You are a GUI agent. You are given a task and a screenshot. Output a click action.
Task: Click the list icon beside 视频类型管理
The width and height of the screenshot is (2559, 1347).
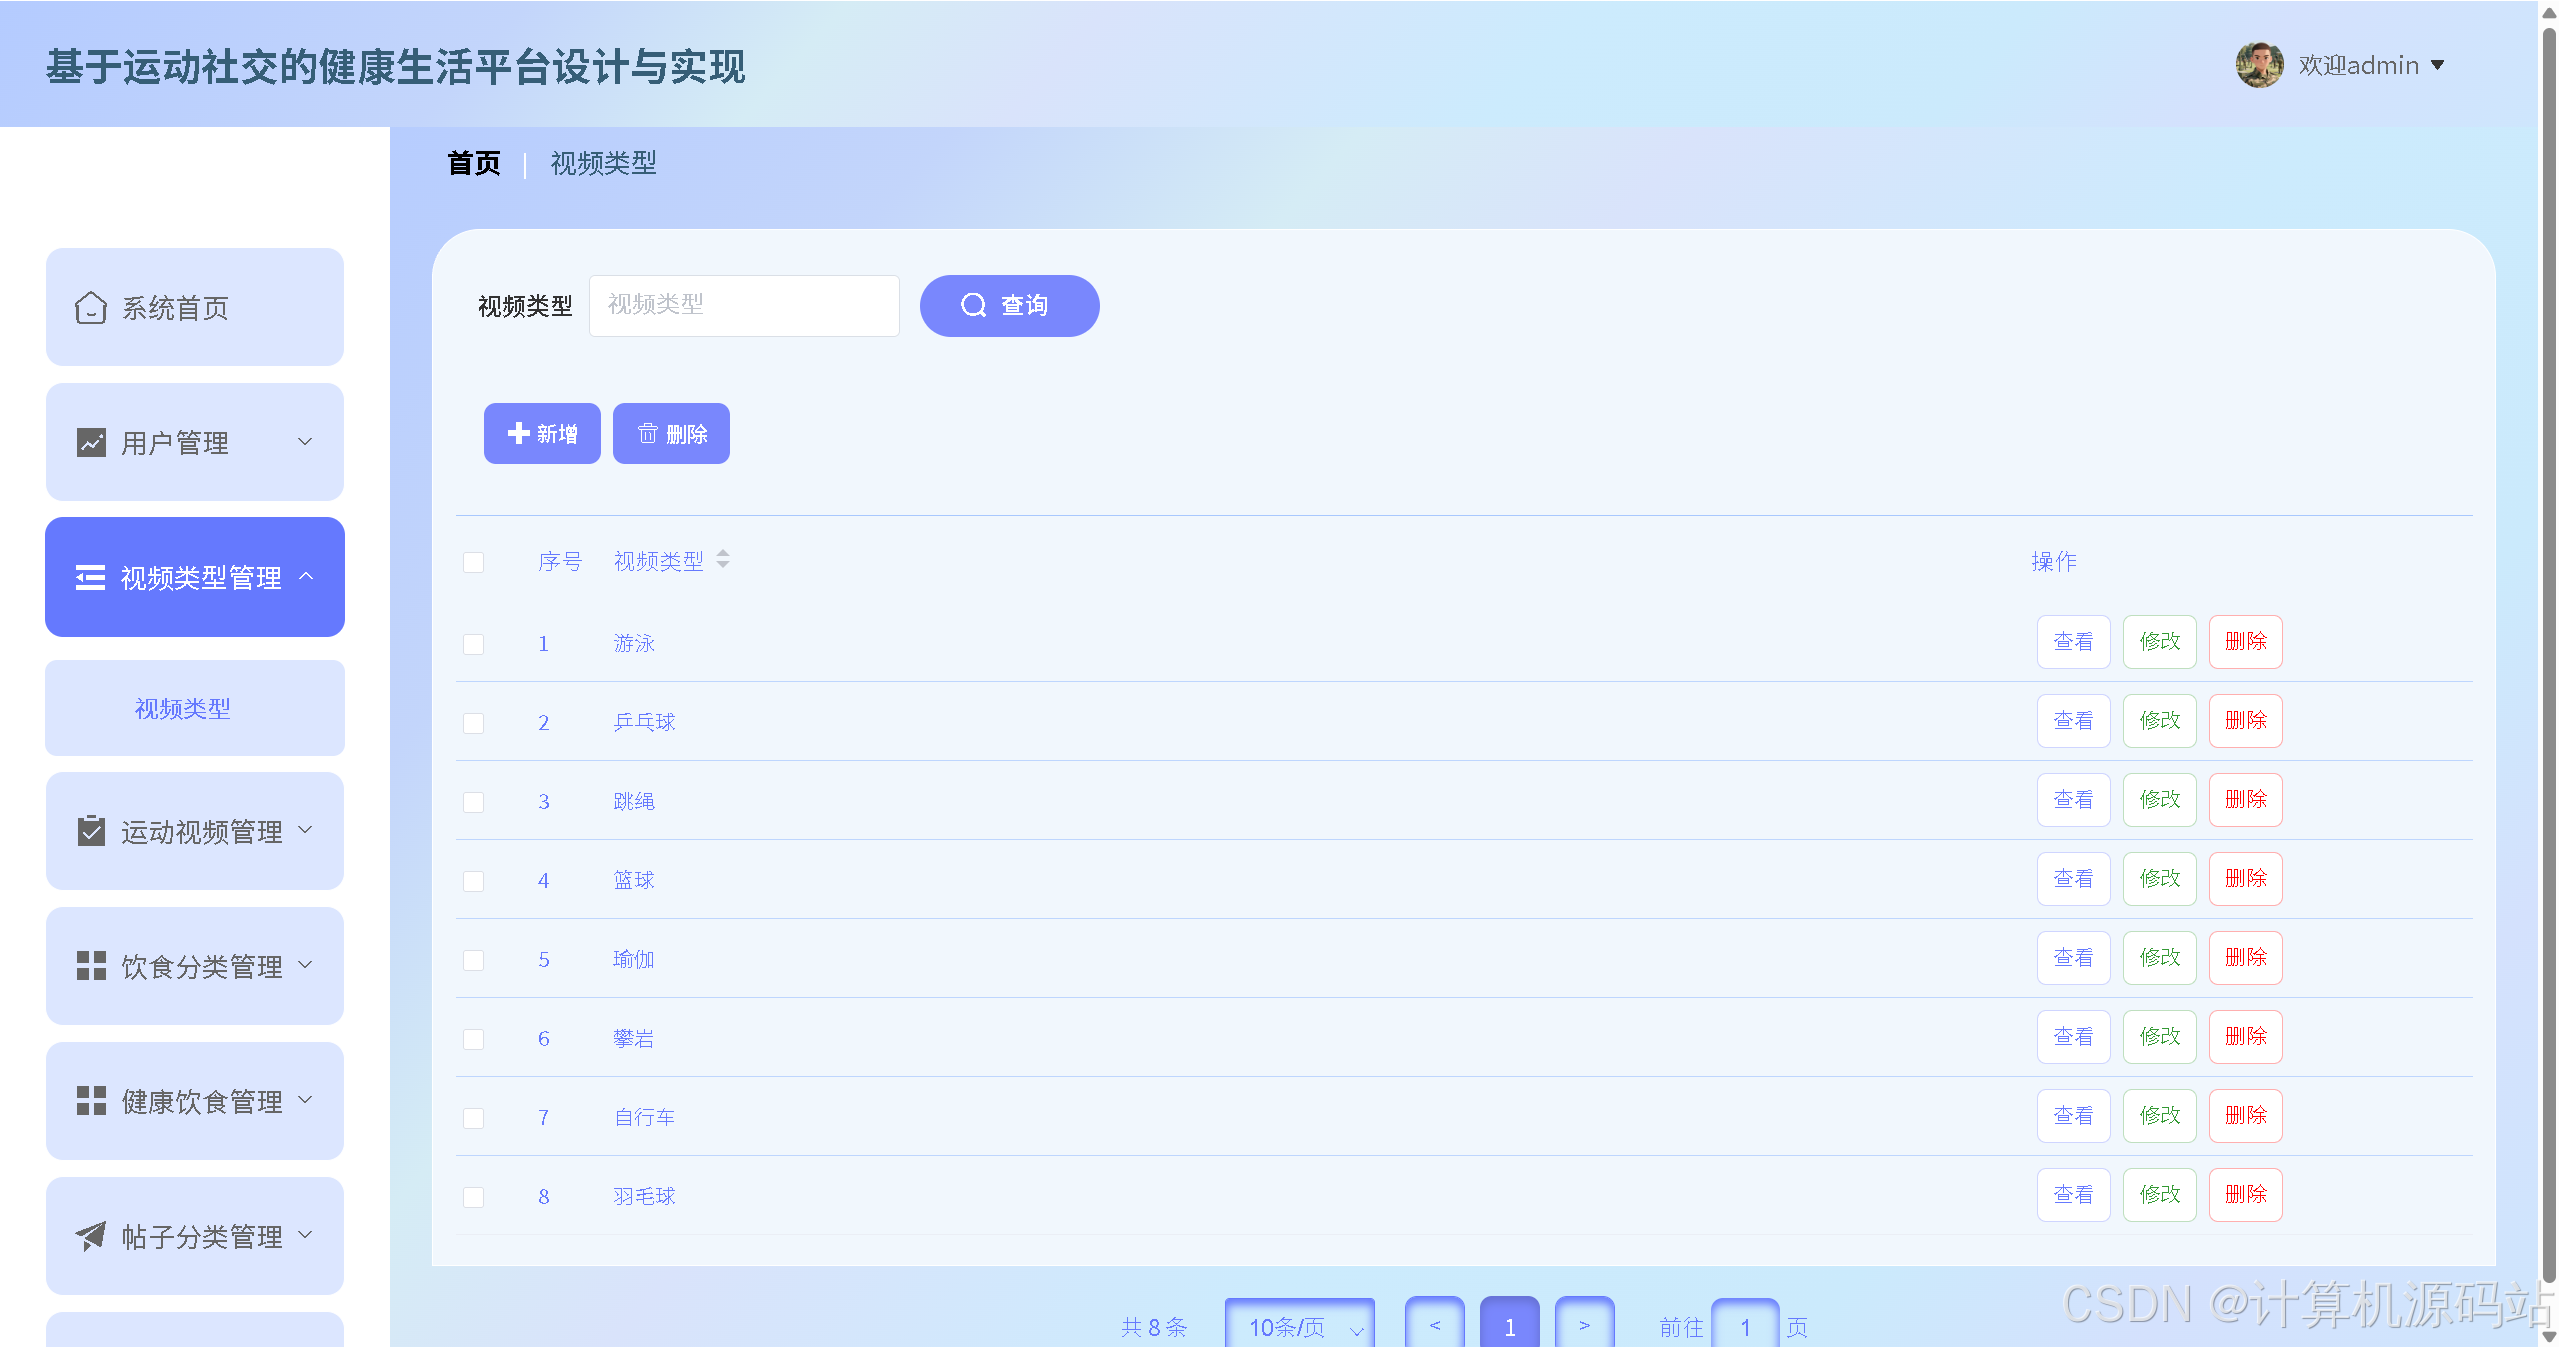coord(90,578)
